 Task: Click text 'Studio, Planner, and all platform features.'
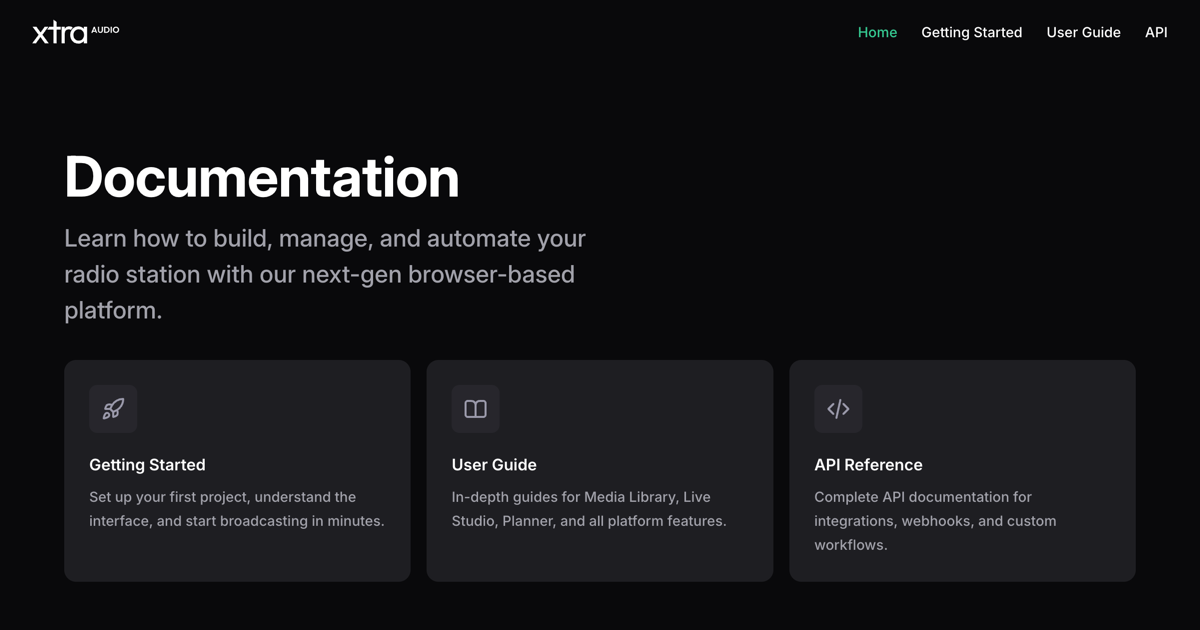(589, 521)
